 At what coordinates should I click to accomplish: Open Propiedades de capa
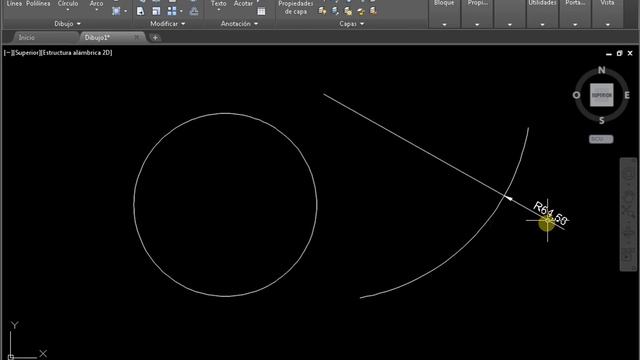coord(296,7)
